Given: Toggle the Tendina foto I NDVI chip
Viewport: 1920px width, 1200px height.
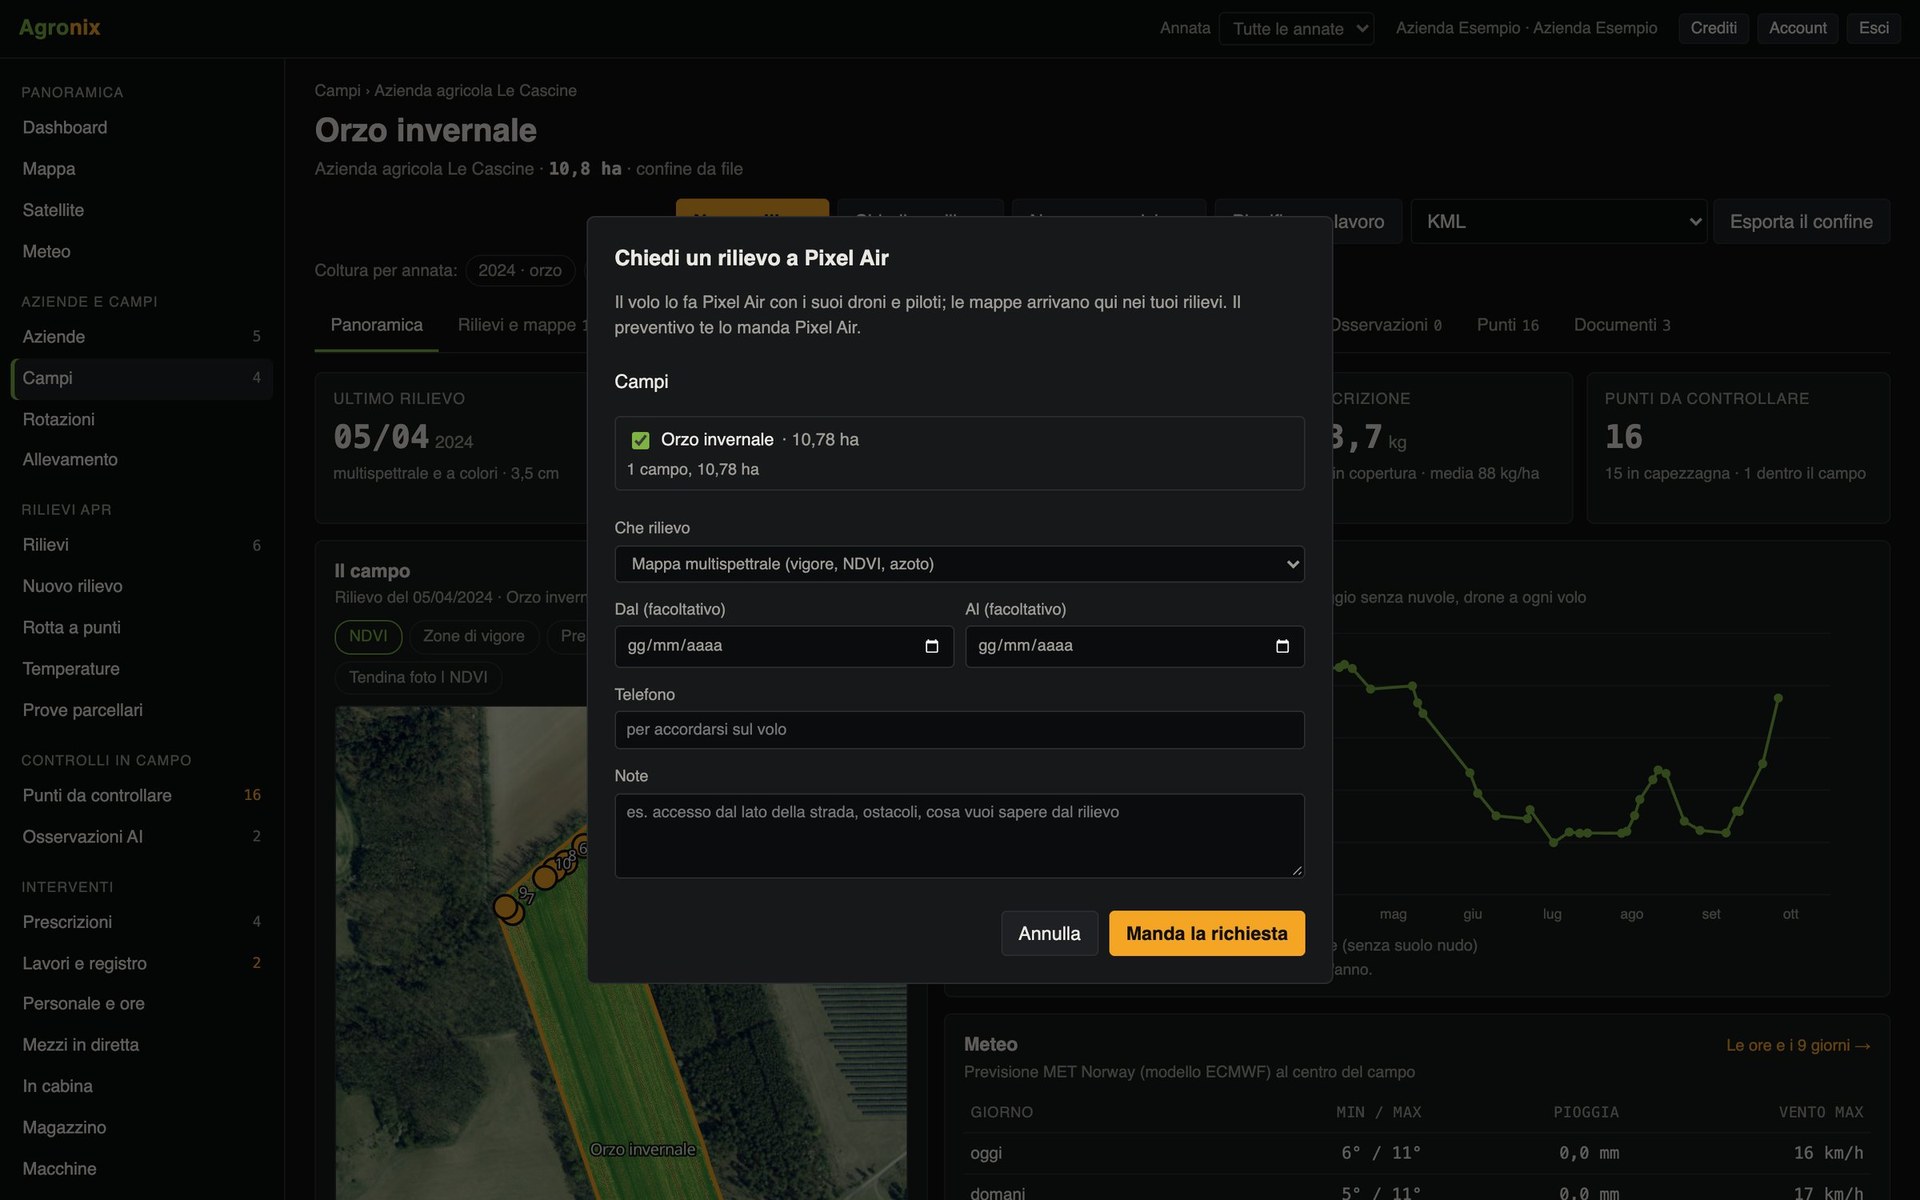Looking at the screenshot, I should coord(418,678).
